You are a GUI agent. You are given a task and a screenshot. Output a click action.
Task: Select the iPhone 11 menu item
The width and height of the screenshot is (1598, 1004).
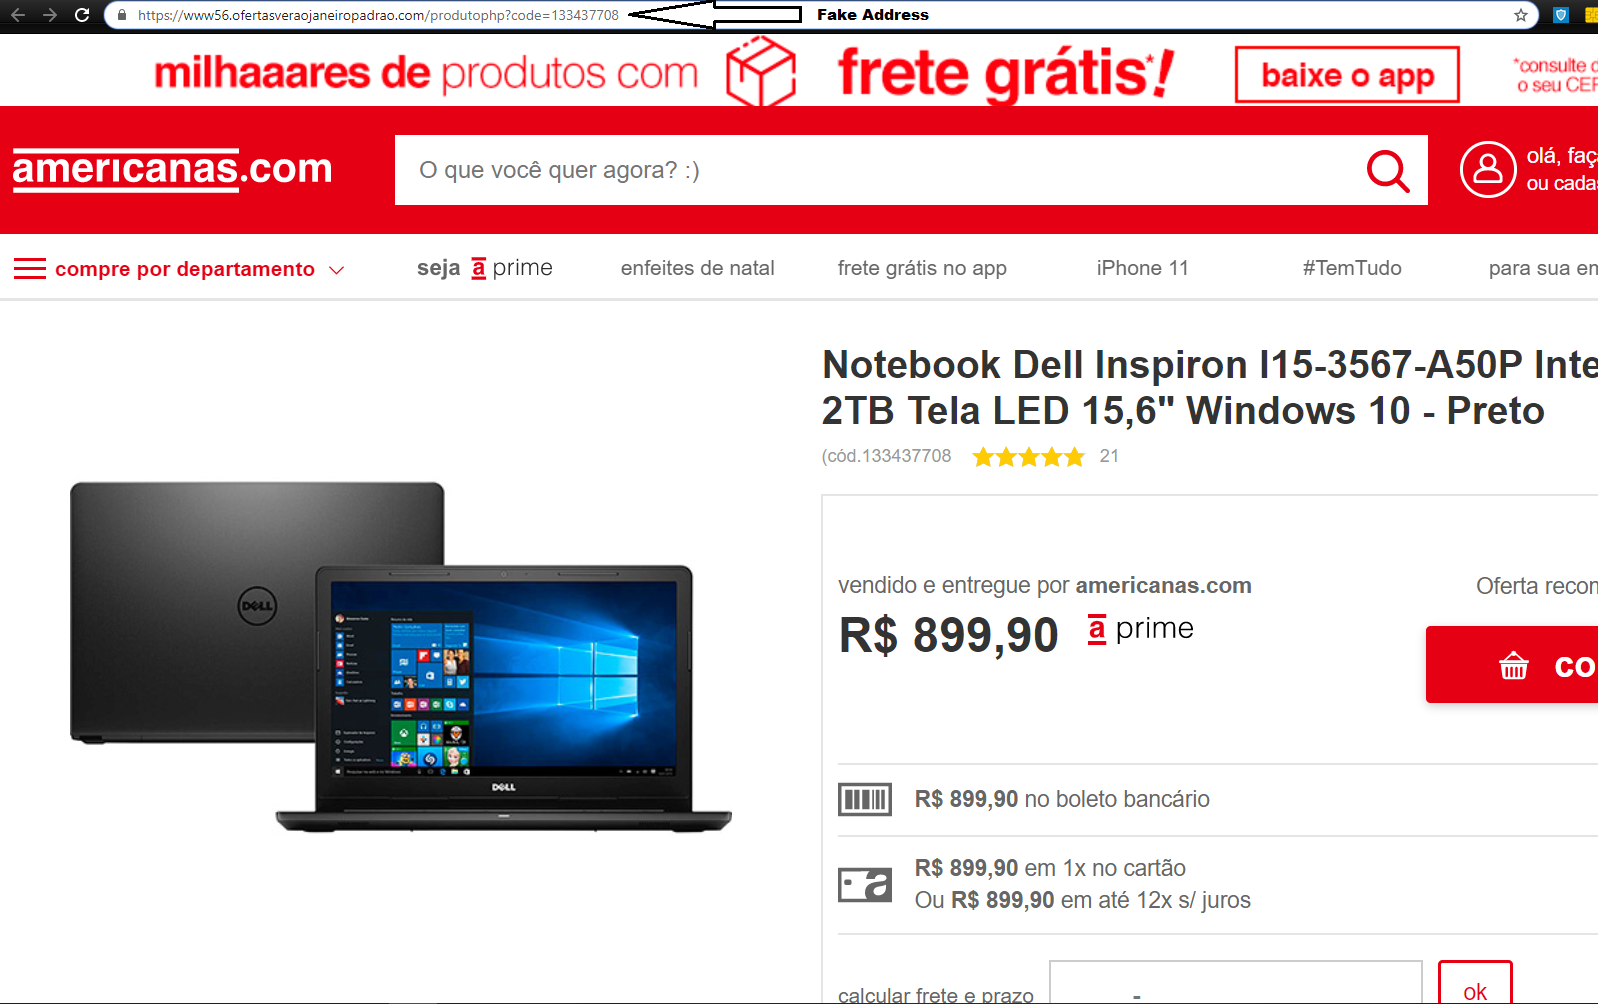(x=1142, y=268)
